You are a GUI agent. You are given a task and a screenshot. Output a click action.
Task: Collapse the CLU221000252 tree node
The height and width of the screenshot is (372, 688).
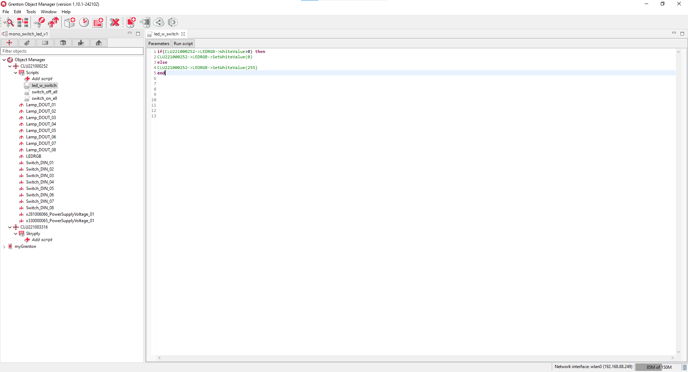[x=10, y=66]
